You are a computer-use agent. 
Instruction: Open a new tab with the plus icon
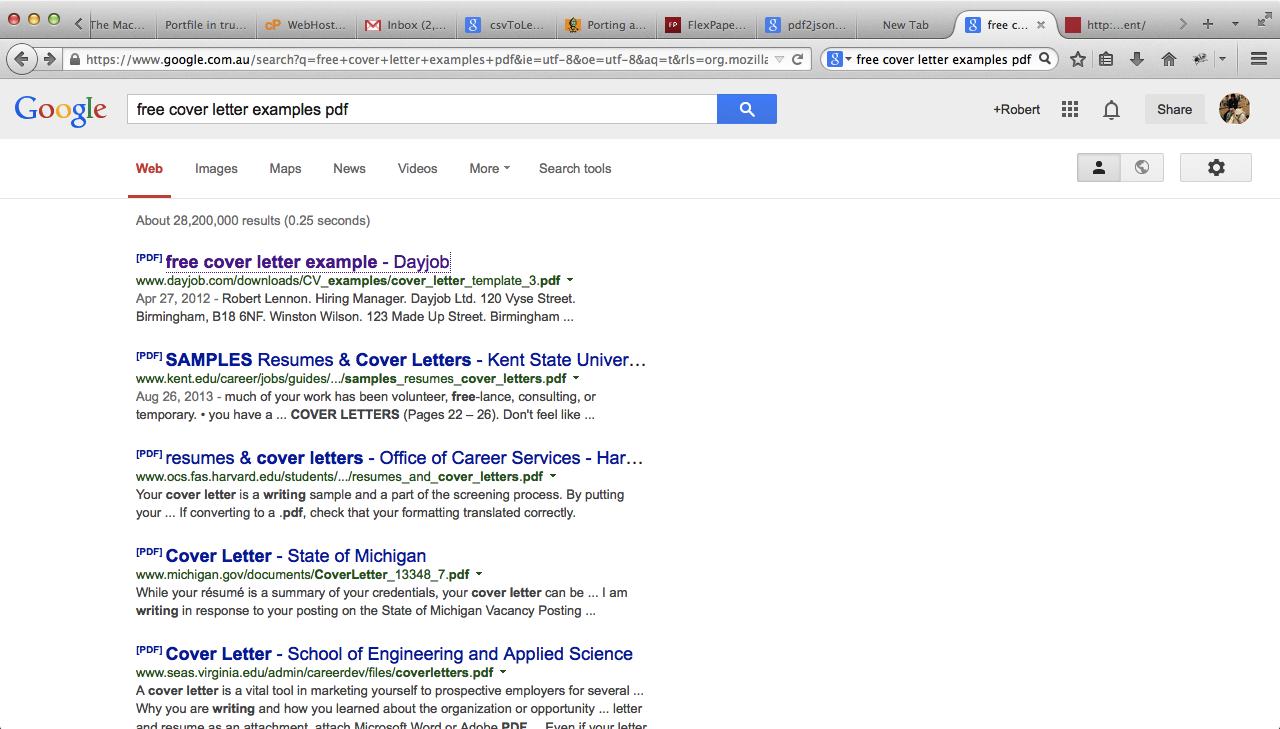[1208, 24]
